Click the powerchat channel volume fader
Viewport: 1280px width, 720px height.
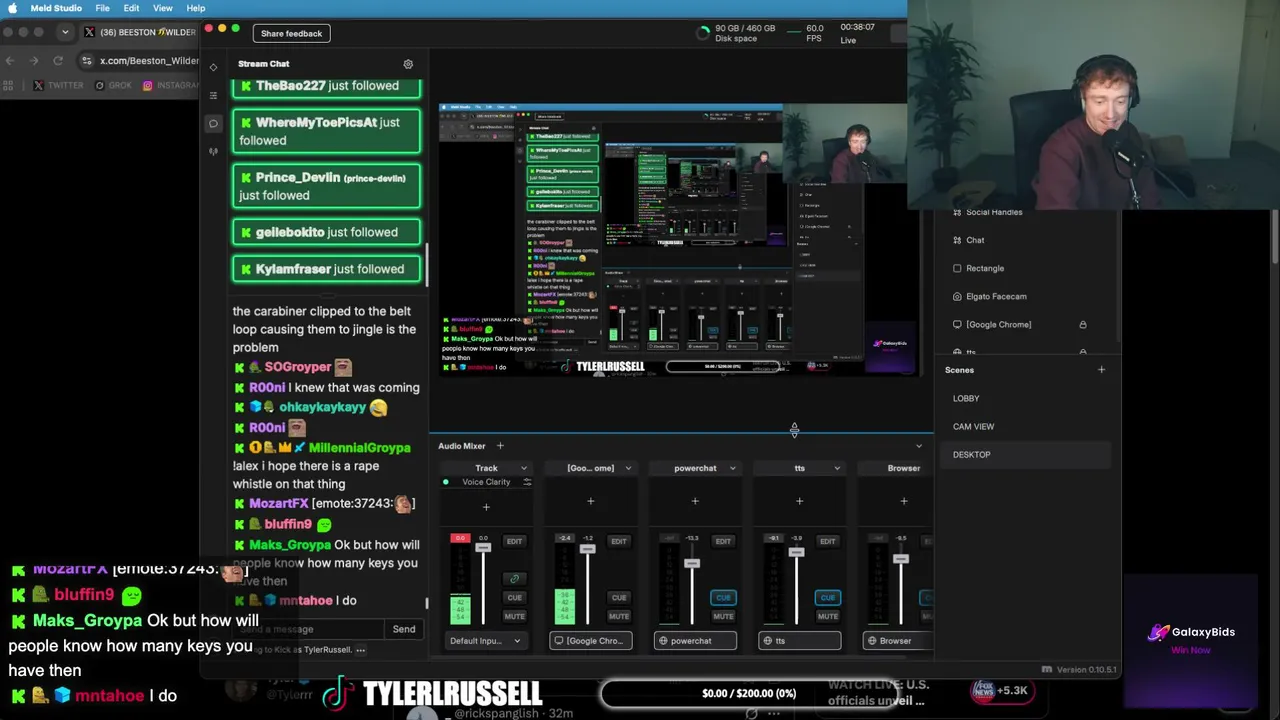tap(691, 564)
